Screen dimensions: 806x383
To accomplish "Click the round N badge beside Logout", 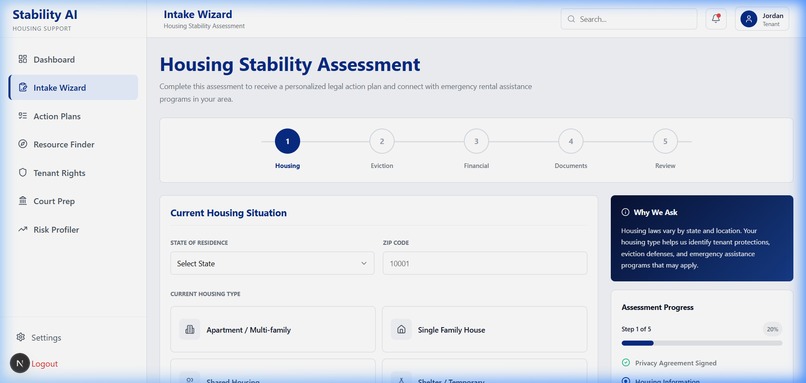I will (x=20, y=363).
